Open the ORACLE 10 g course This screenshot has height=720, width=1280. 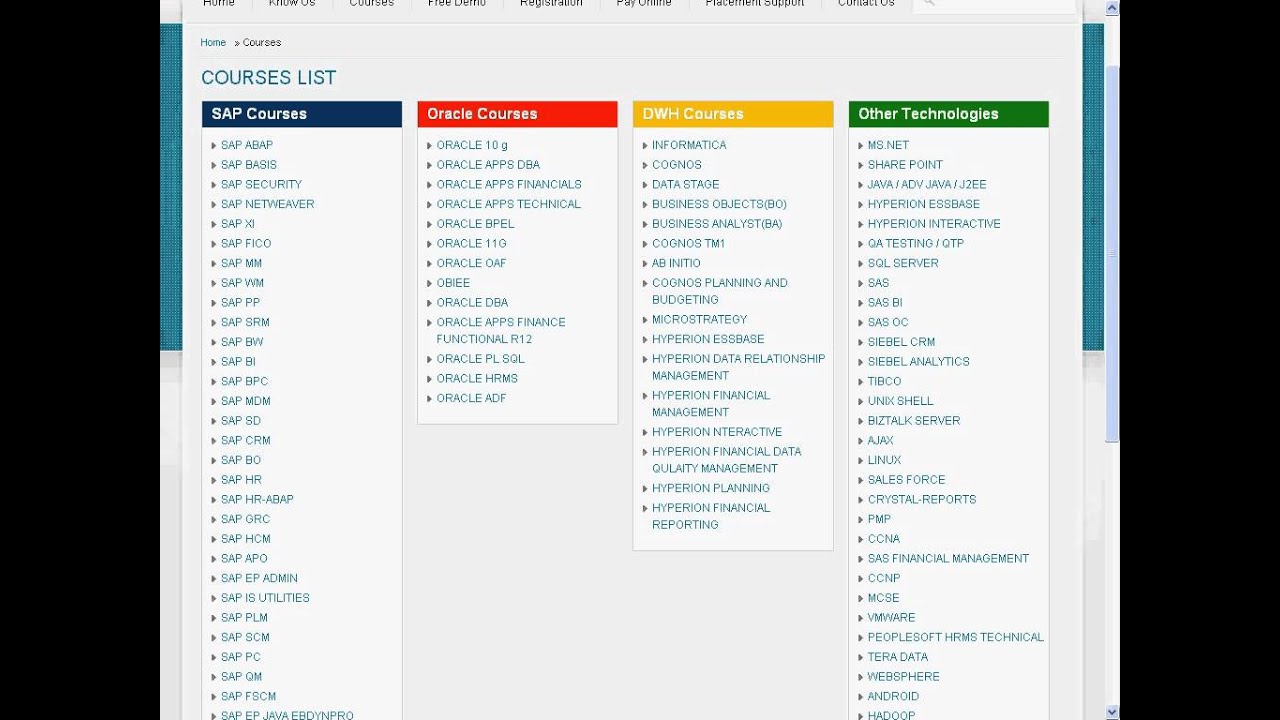pyautogui.click(x=472, y=145)
